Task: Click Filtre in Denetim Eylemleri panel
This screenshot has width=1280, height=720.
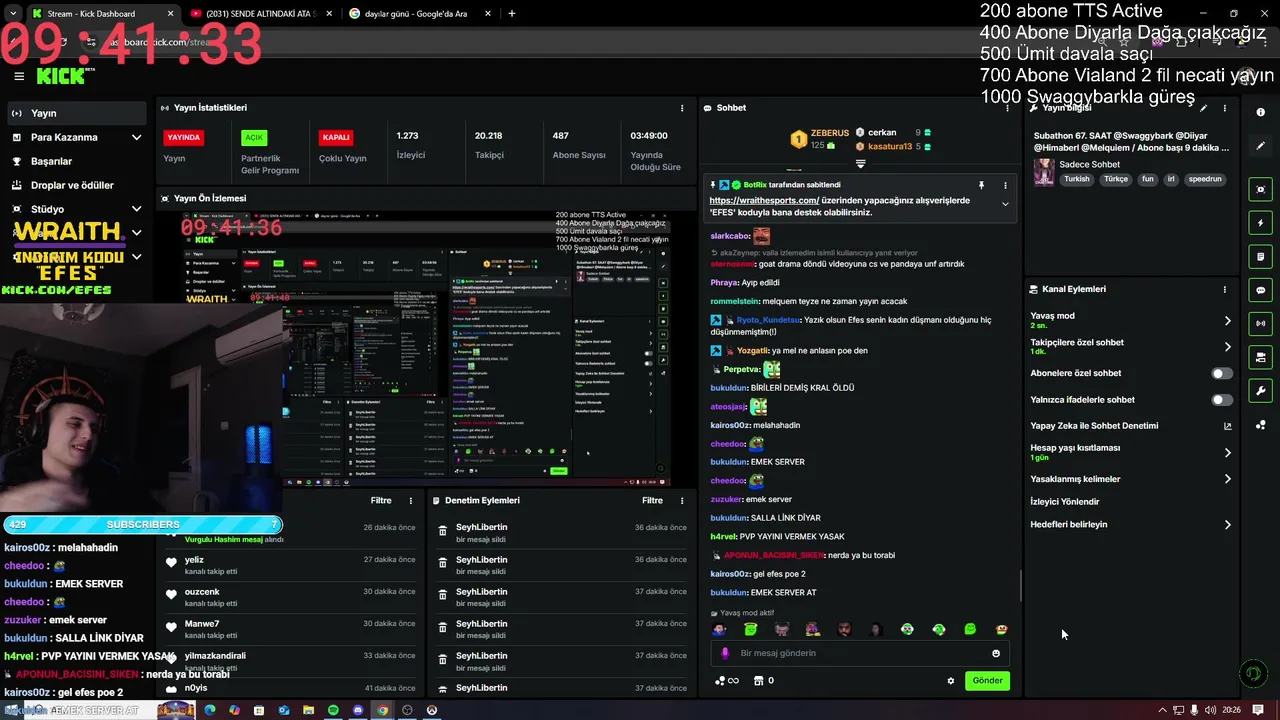Action: [652, 500]
